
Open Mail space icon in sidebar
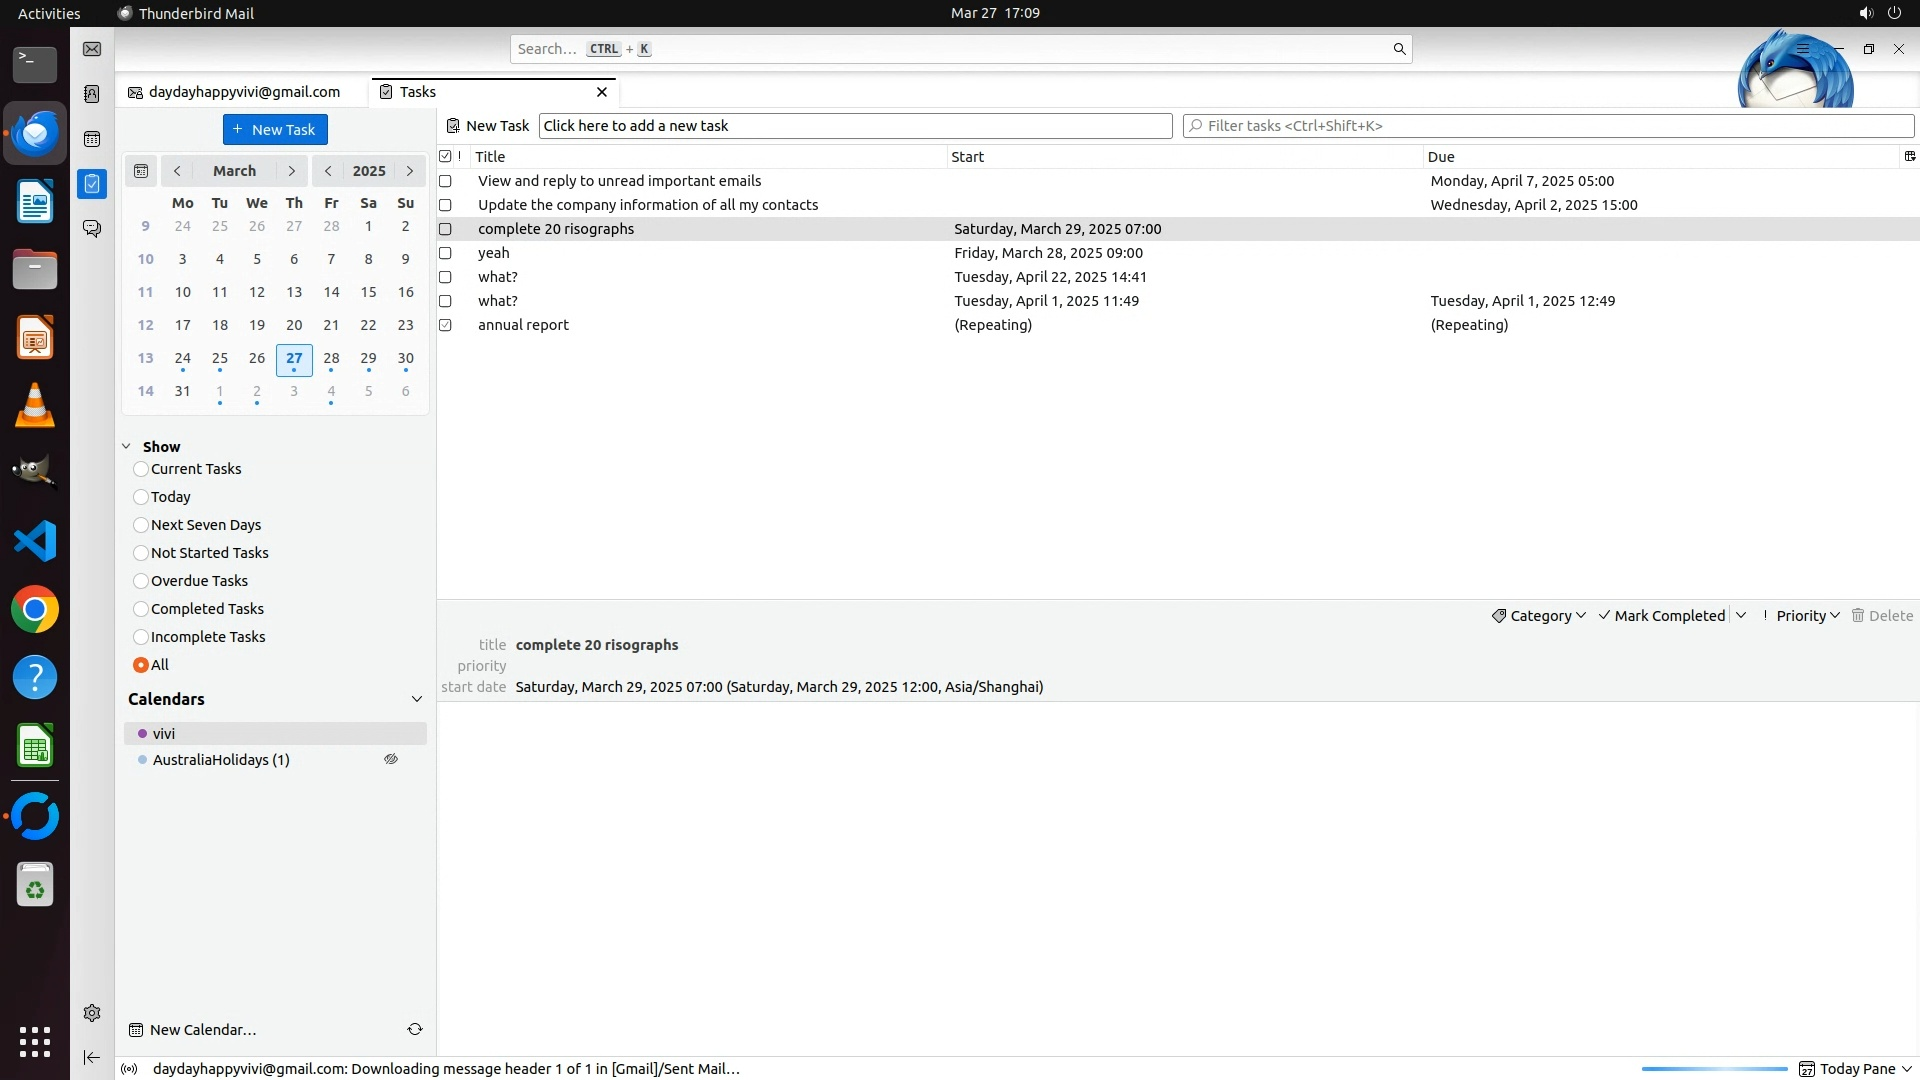pyautogui.click(x=92, y=49)
